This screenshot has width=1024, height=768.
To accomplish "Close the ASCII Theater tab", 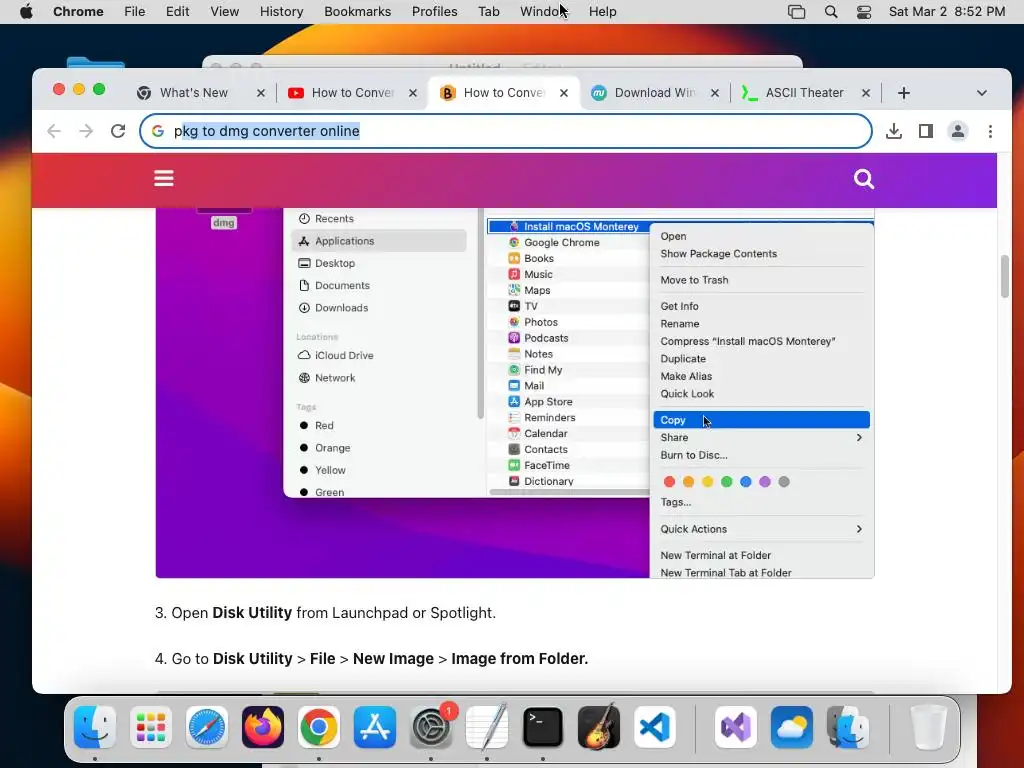I will point(866,93).
